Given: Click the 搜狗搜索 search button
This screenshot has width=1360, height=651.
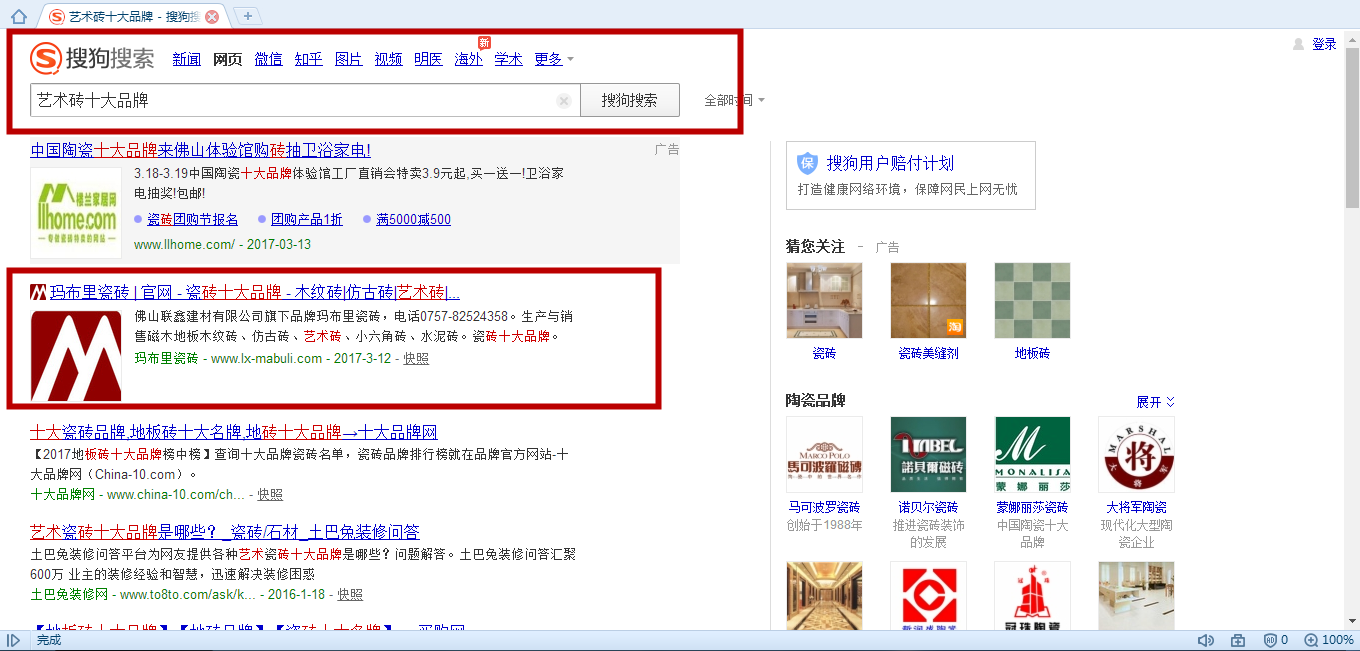Looking at the screenshot, I should coord(630,100).
